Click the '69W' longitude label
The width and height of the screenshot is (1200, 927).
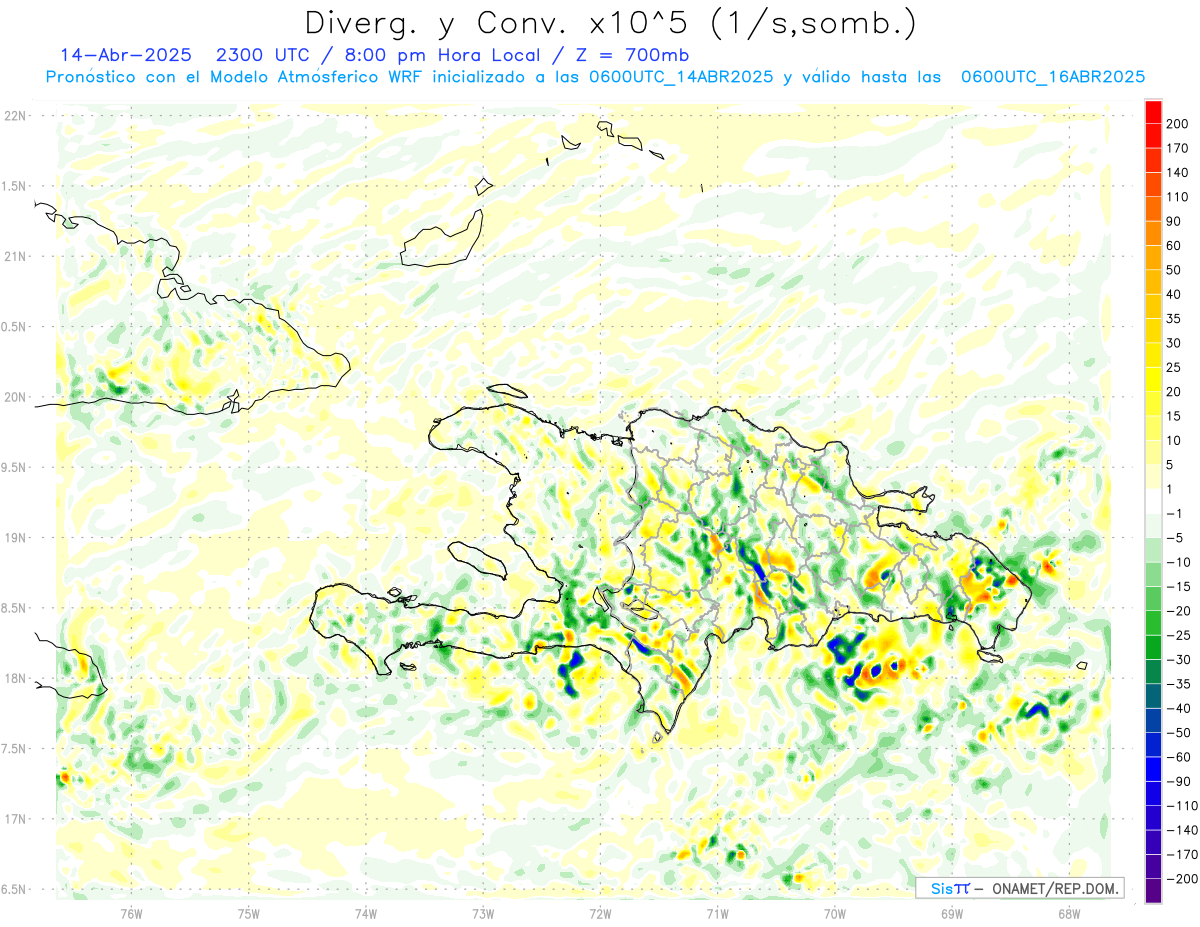(952, 913)
